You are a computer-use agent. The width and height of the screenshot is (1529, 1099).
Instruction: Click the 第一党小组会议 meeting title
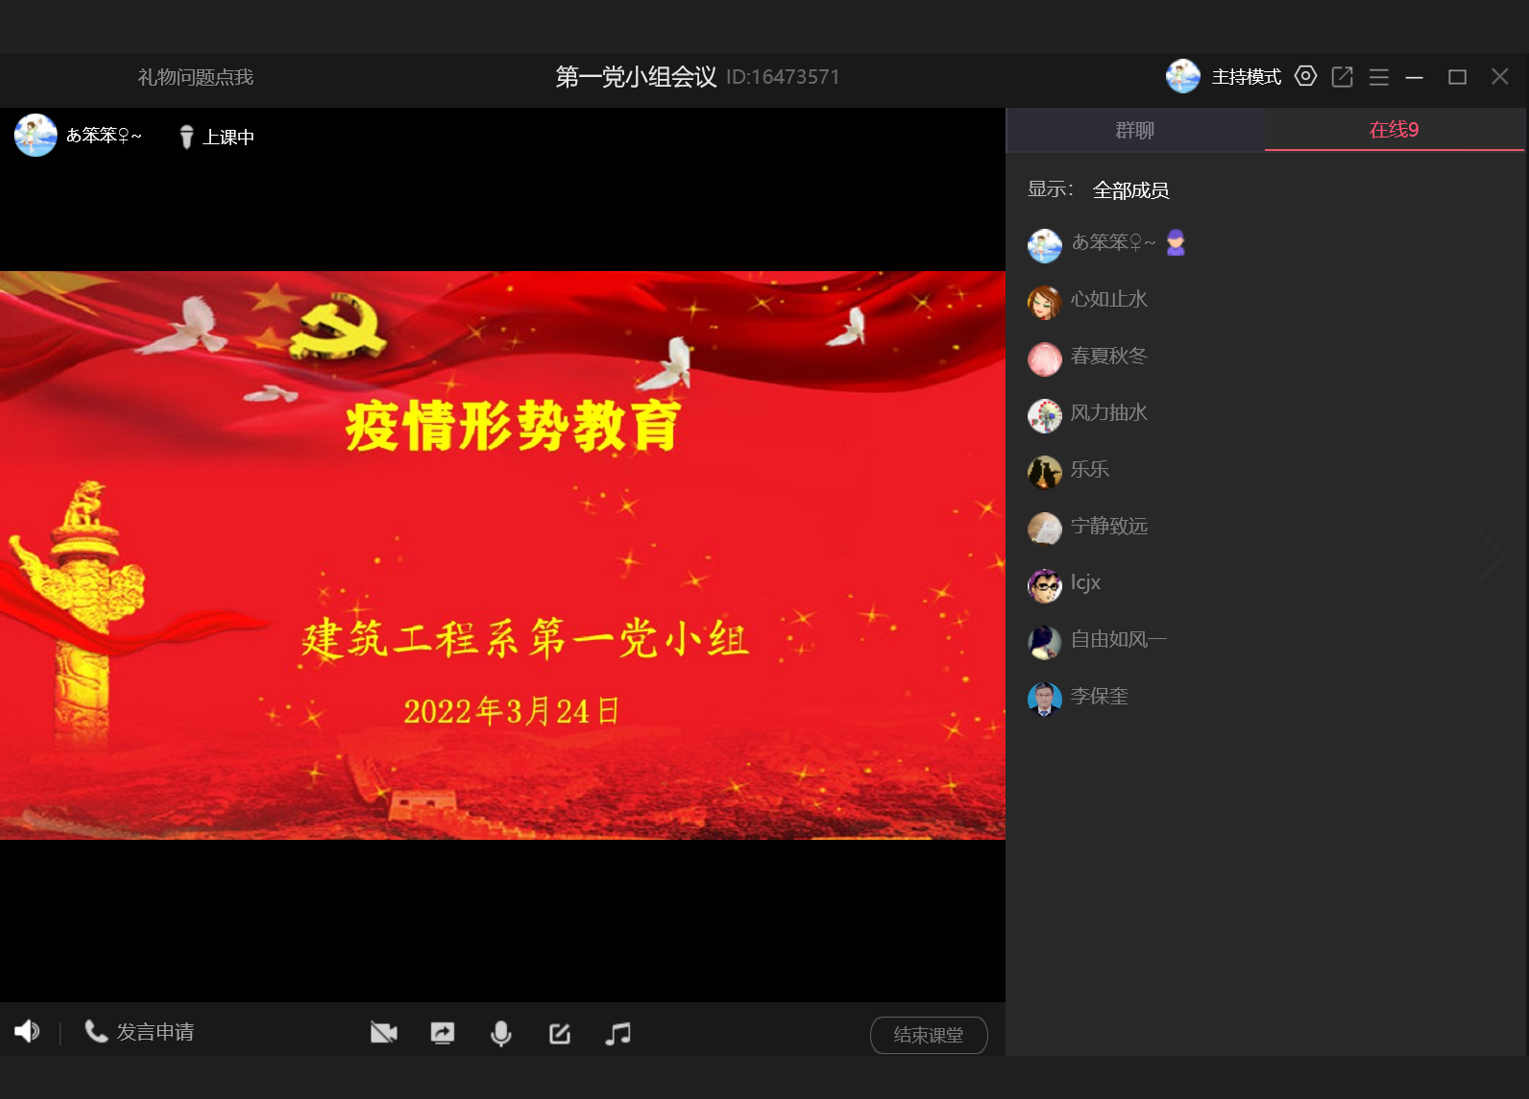(x=636, y=77)
